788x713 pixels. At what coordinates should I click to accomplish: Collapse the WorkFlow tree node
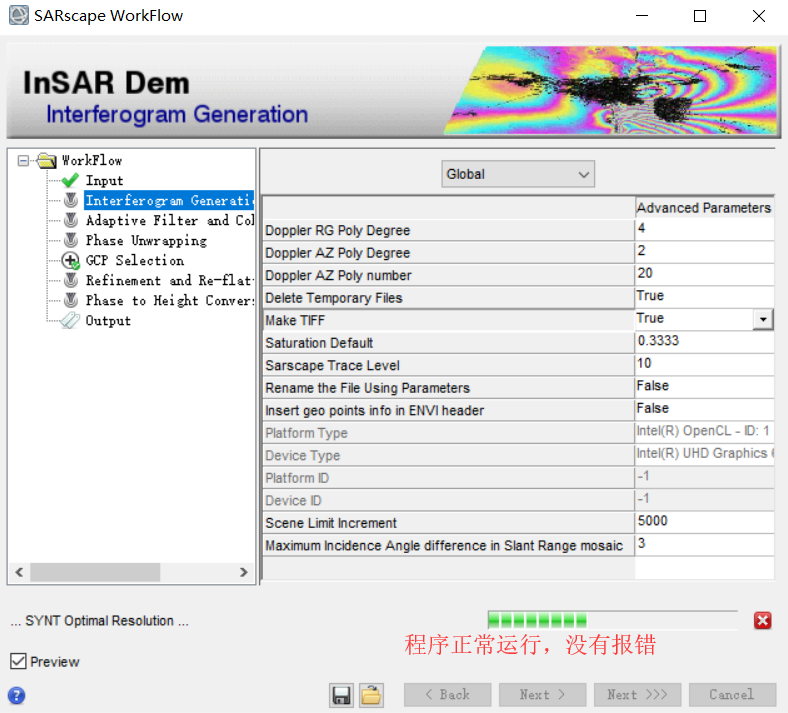pos(23,160)
